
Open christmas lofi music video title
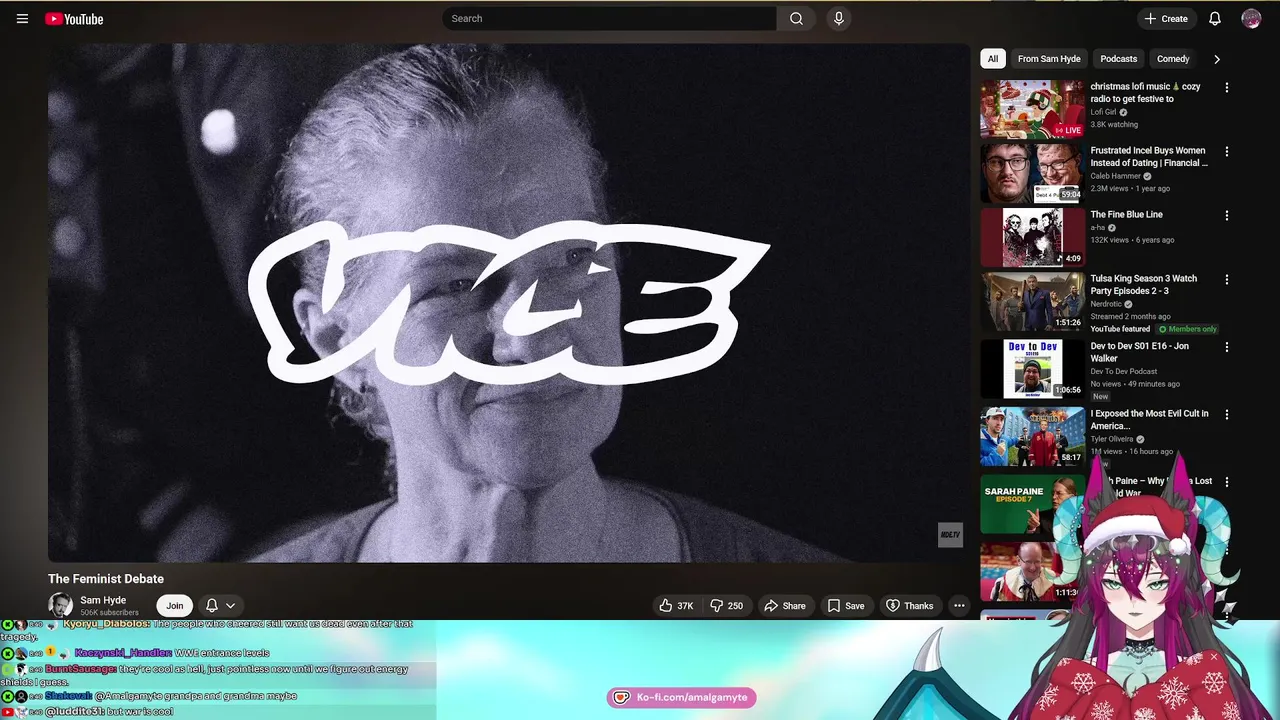[x=1146, y=93]
